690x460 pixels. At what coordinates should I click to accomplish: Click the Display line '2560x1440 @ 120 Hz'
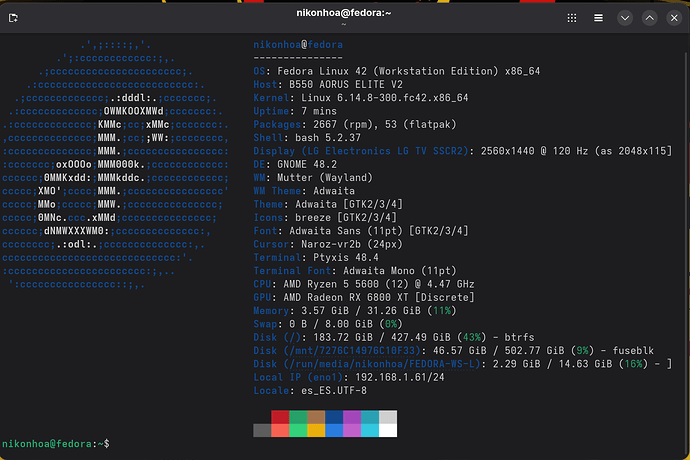tap(462, 151)
